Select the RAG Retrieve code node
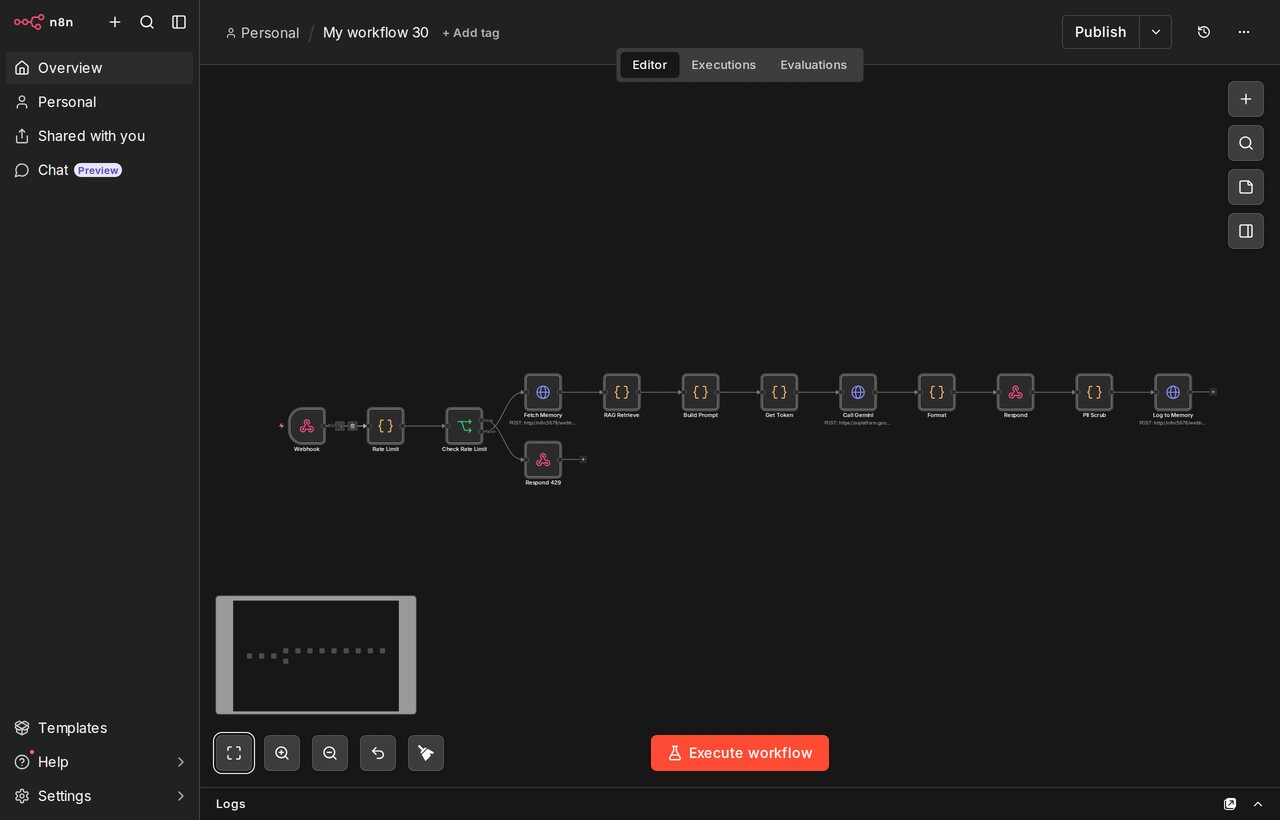 (x=622, y=392)
